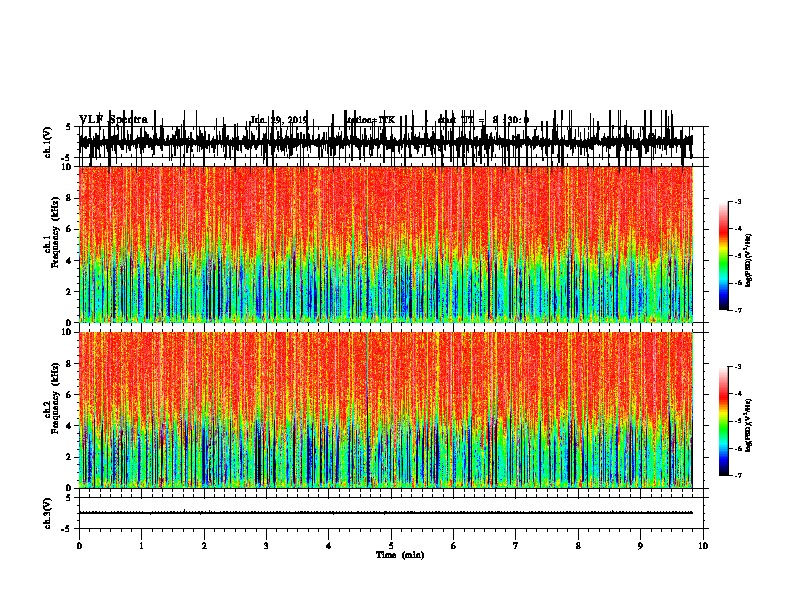Click time axis tick label 7
792x612 pixels.
tap(516, 546)
